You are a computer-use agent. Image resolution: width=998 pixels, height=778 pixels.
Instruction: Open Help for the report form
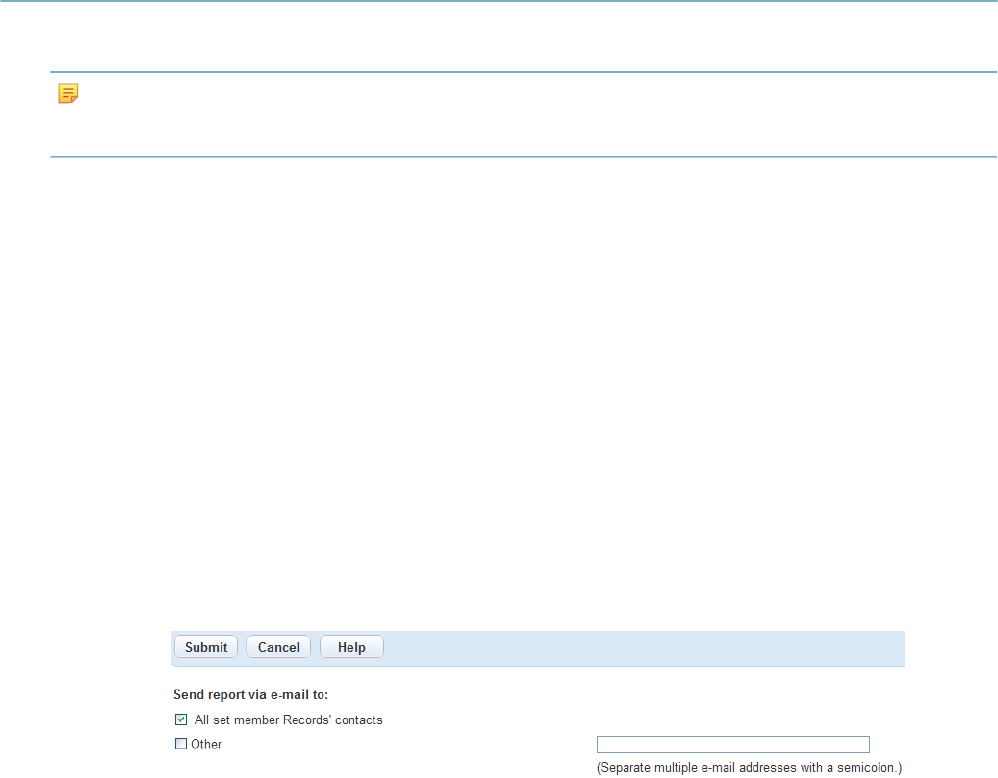point(351,647)
